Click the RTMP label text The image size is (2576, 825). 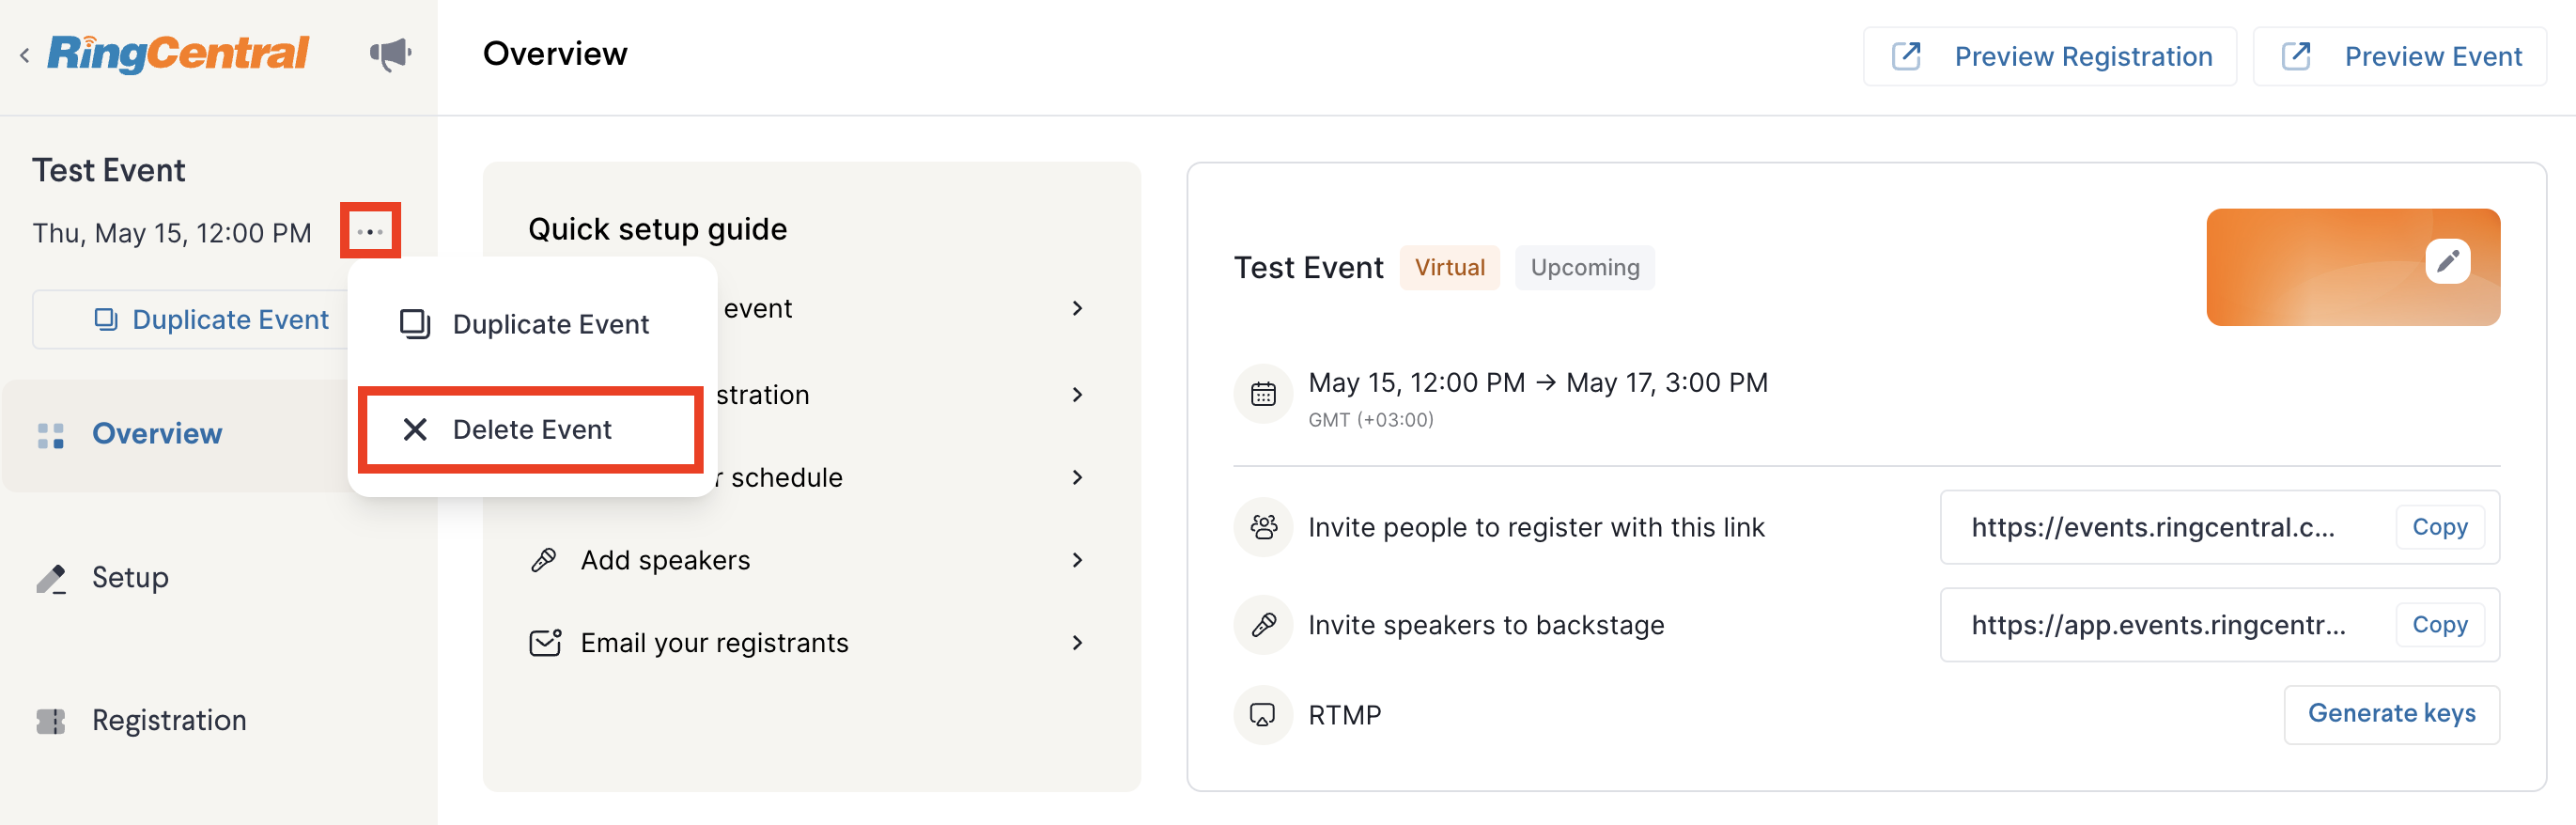(x=1344, y=715)
